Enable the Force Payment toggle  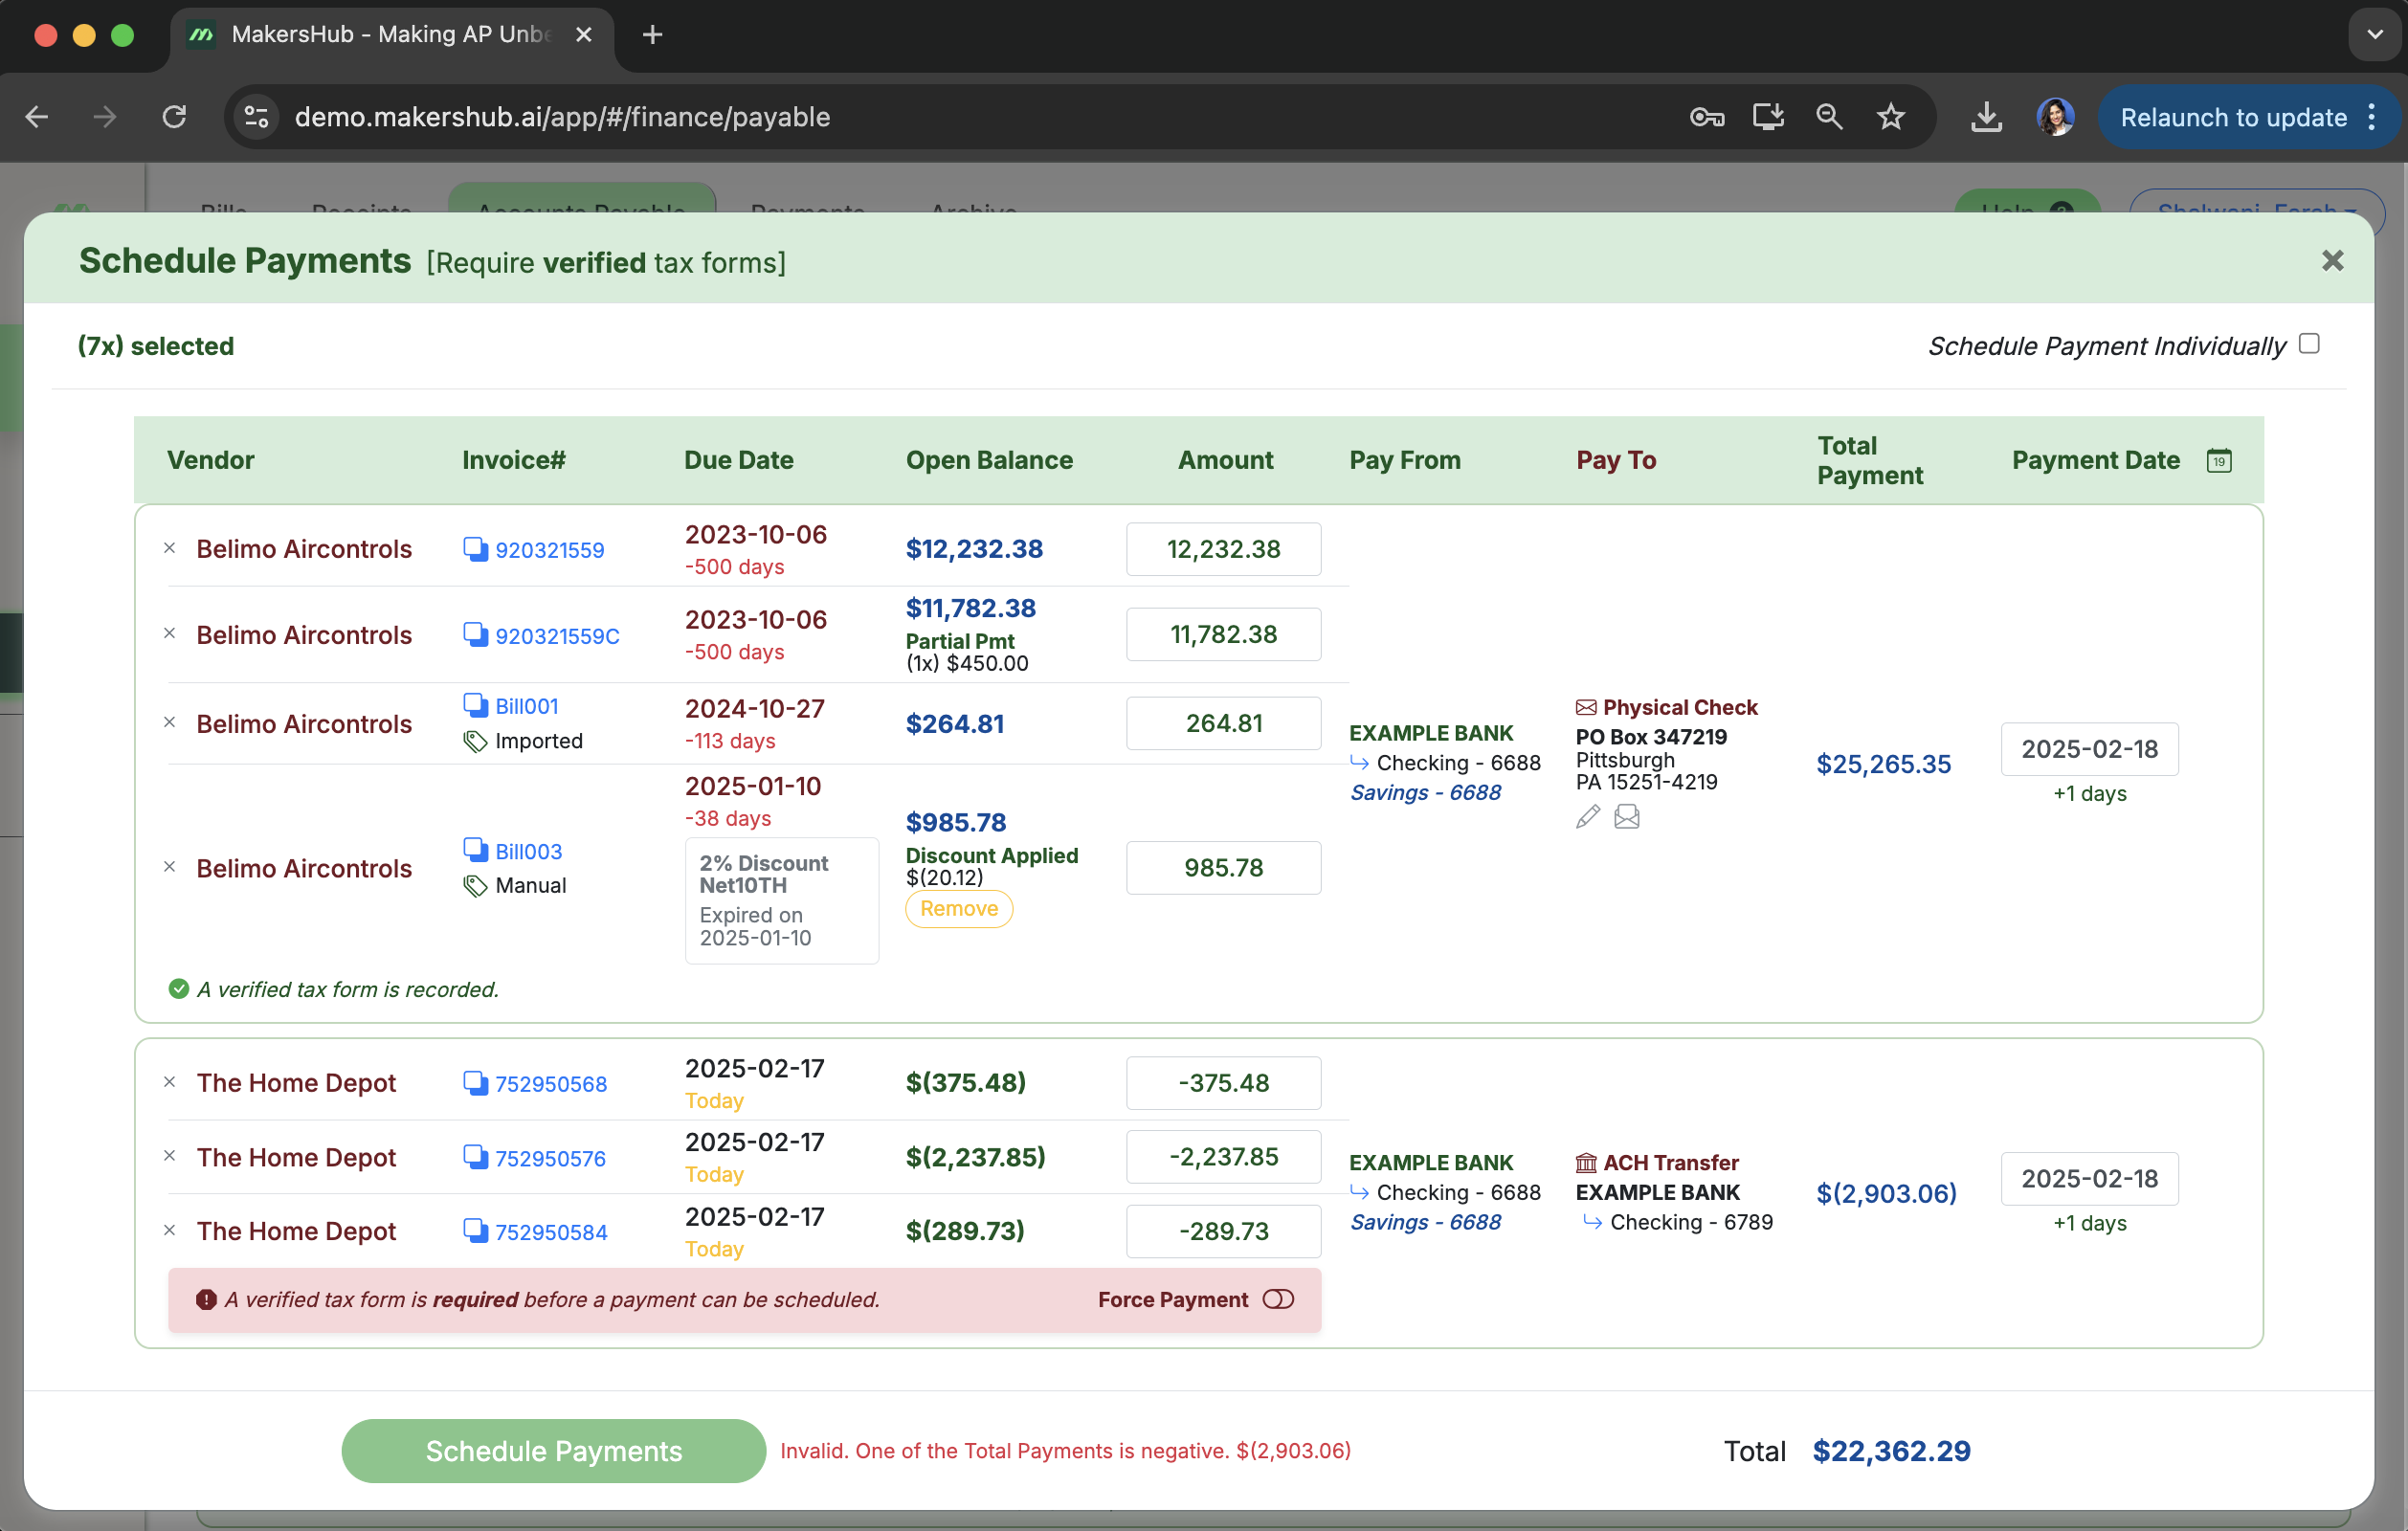tap(1278, 1299)
